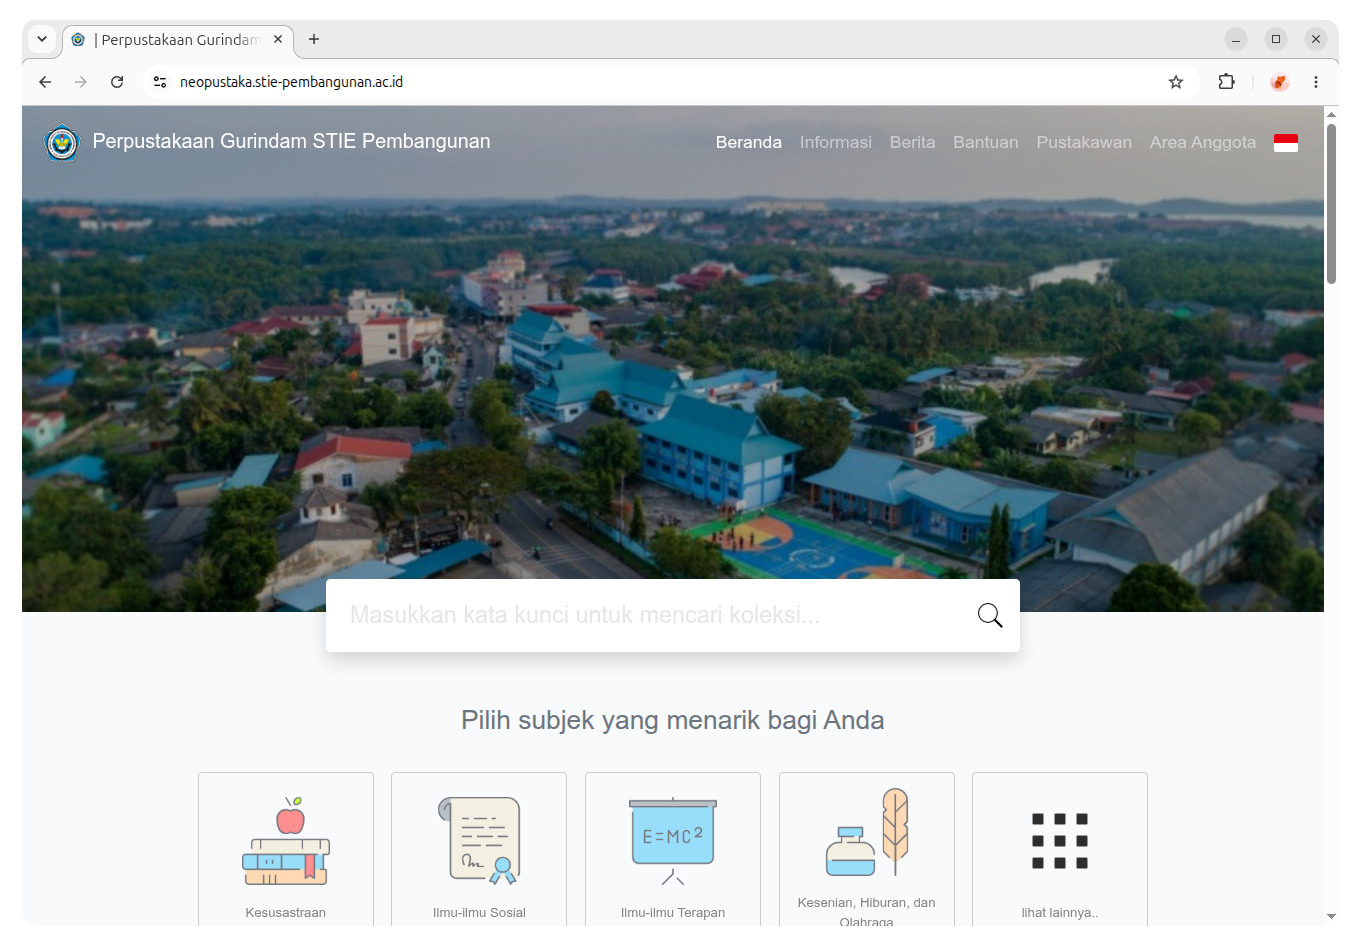Image resolution: width=1361 pixels, height=951 pixels.
Task: Open the Pustakawan menu item
Action: [1084, 143]
